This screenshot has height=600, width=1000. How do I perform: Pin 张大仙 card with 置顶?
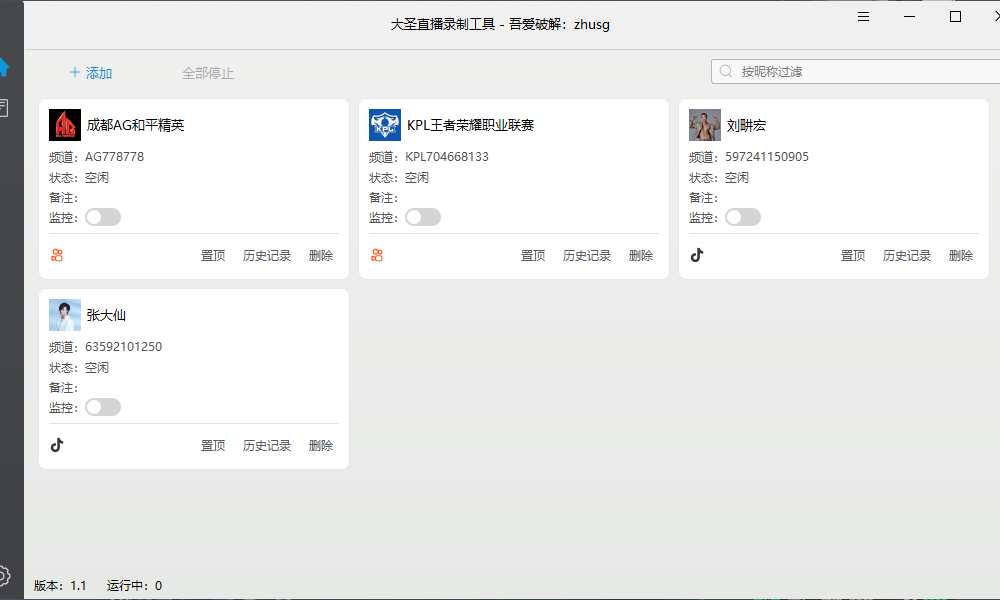[x=213, y=446]
